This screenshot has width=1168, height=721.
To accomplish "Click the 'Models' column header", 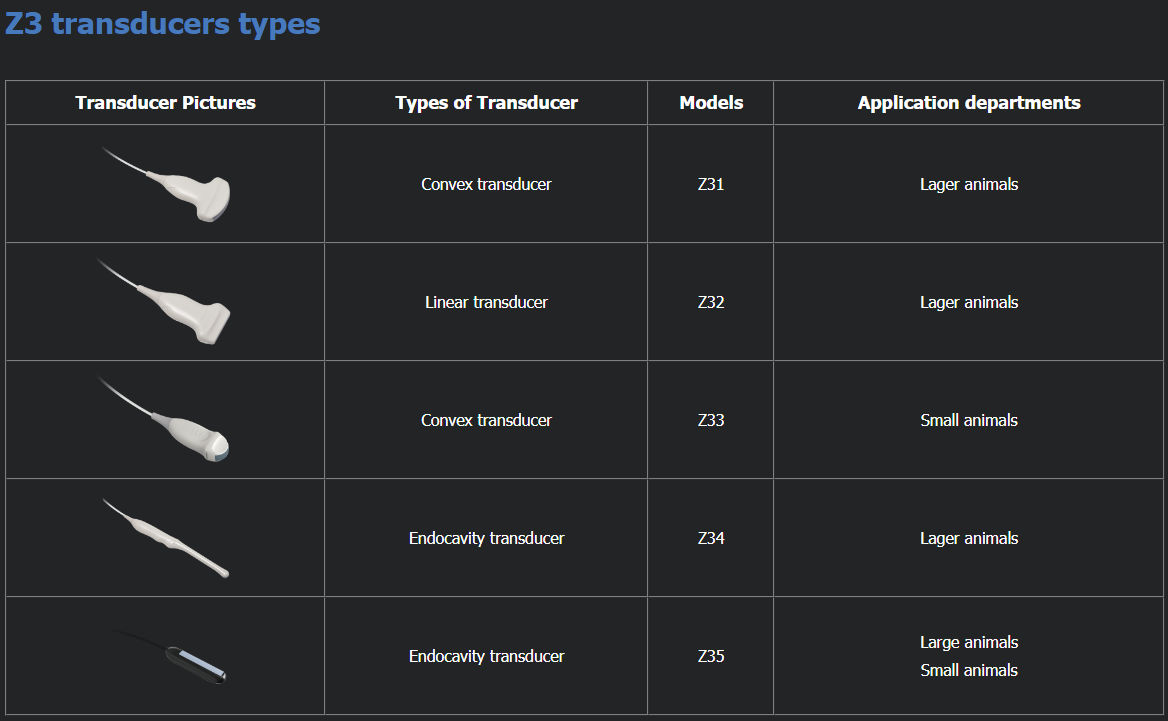I will point(711,103).
